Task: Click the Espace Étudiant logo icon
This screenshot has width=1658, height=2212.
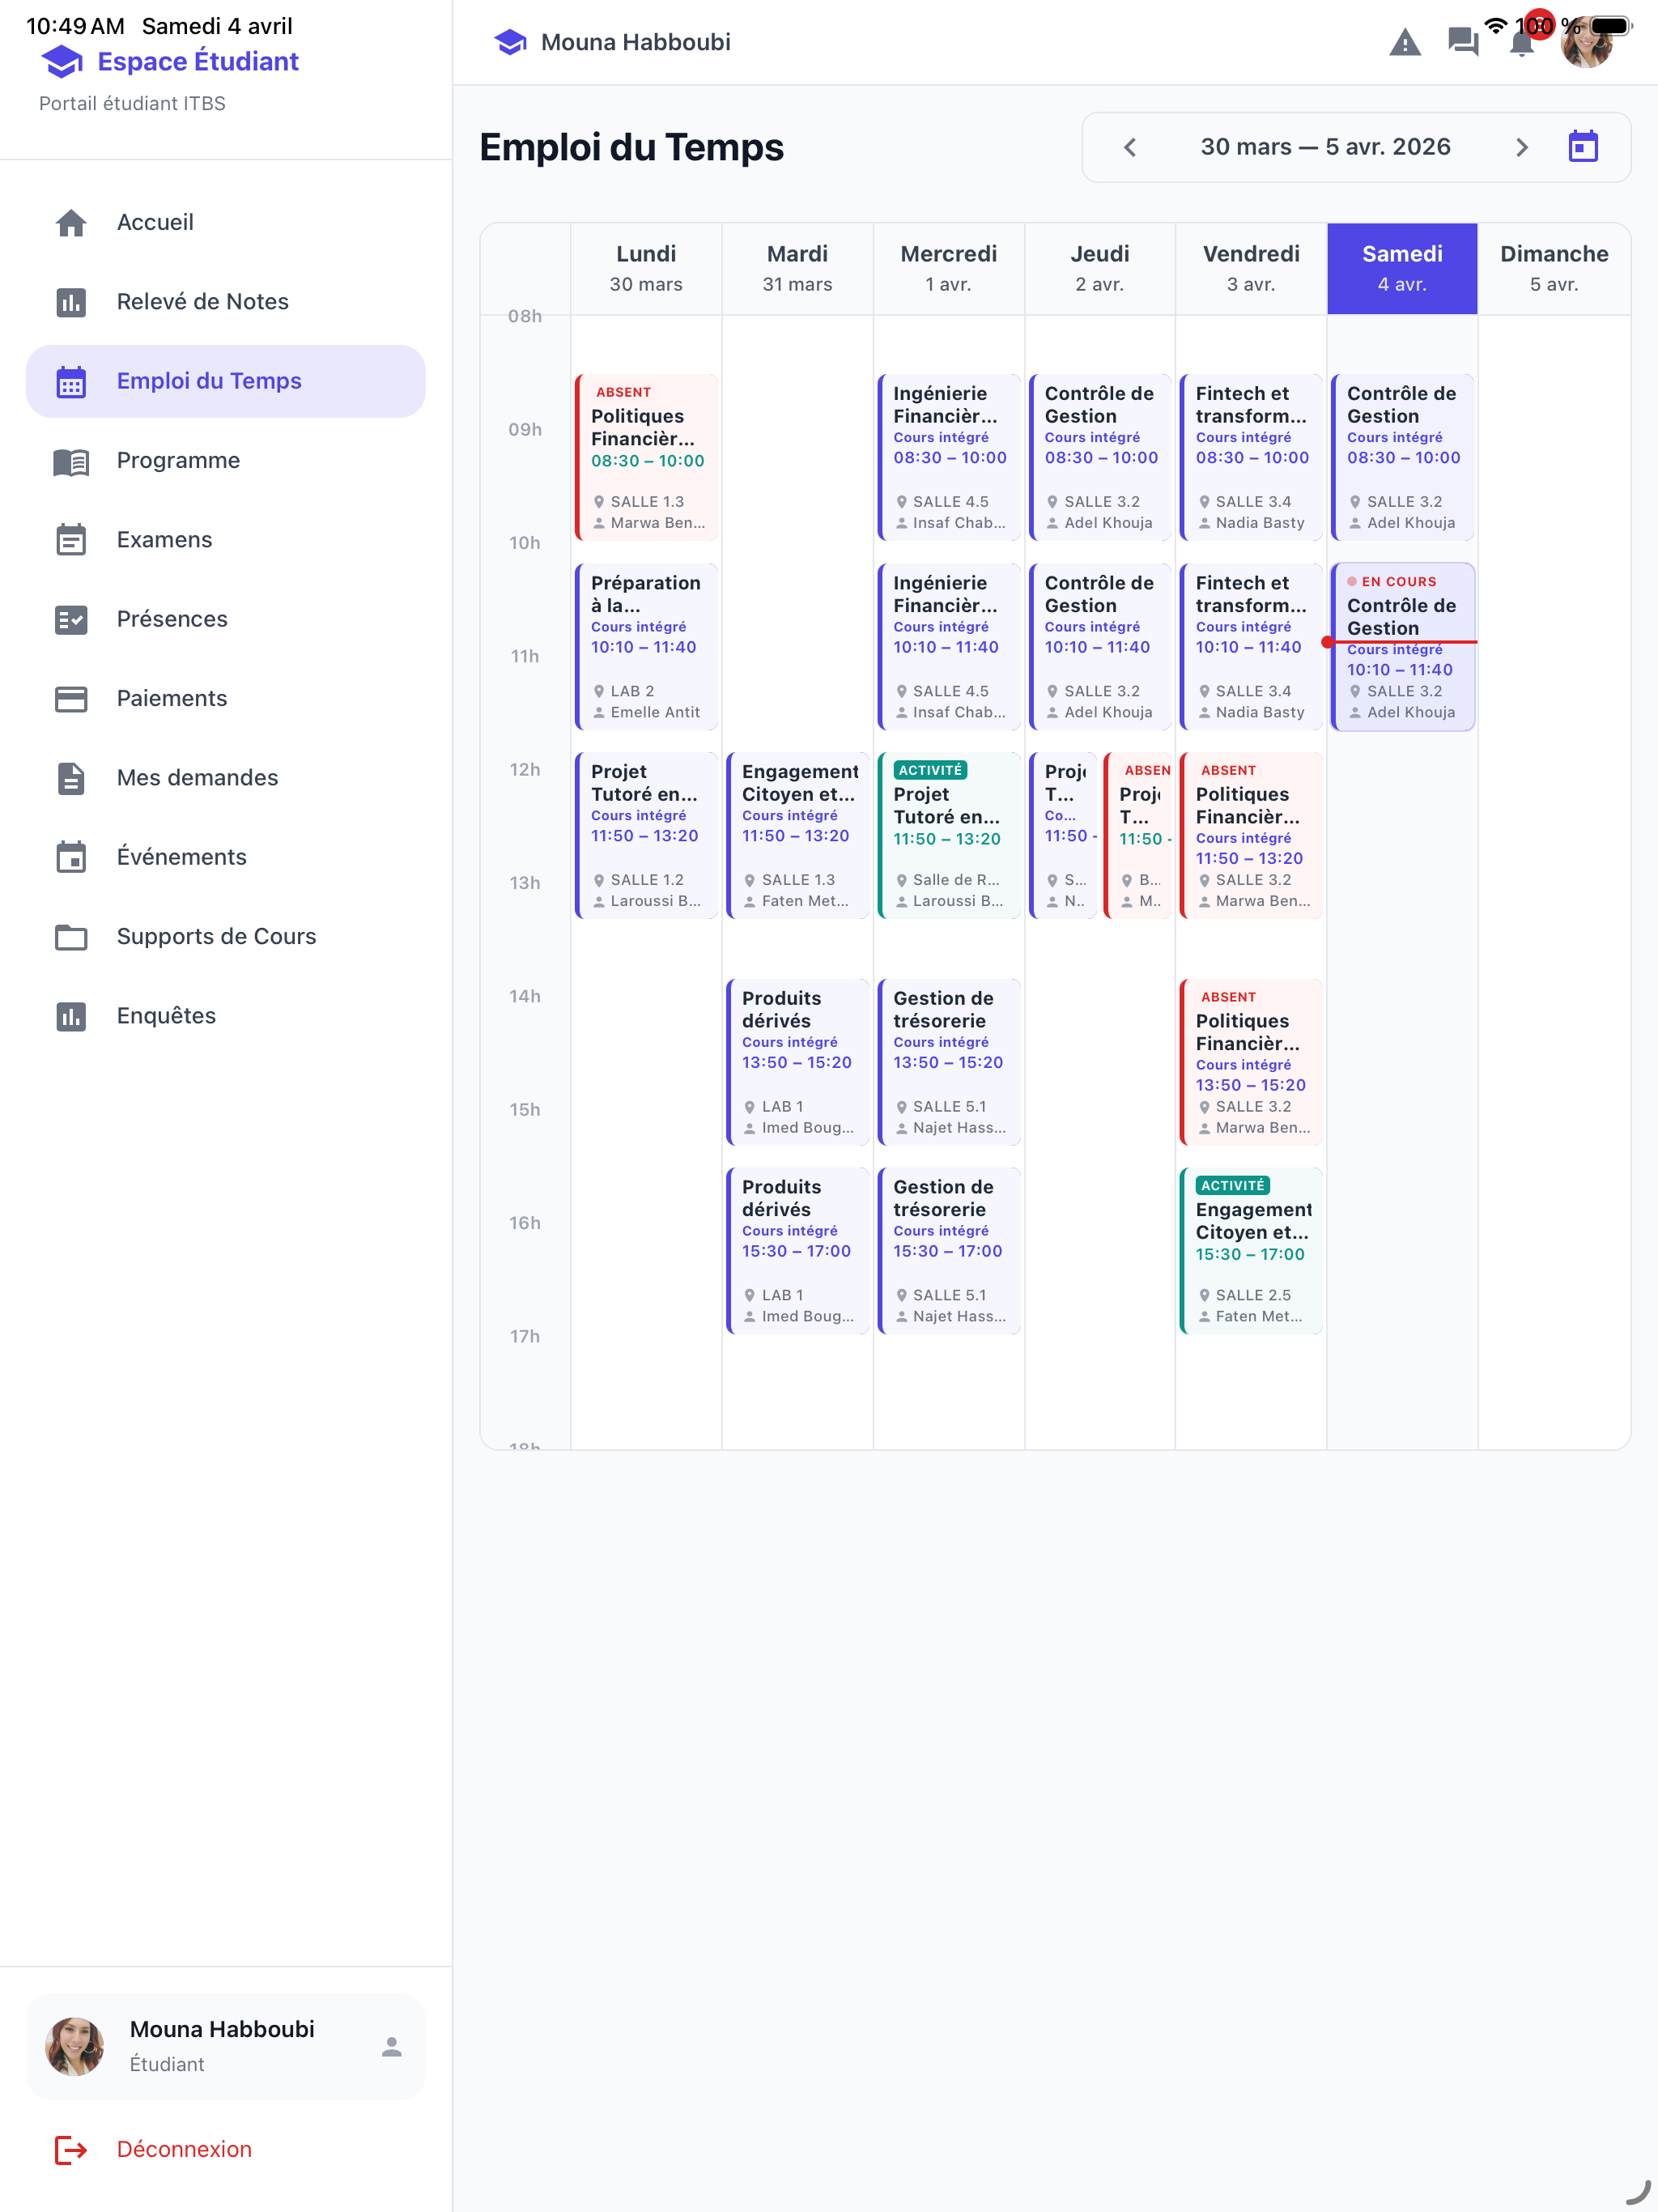Action: point(62,62)
